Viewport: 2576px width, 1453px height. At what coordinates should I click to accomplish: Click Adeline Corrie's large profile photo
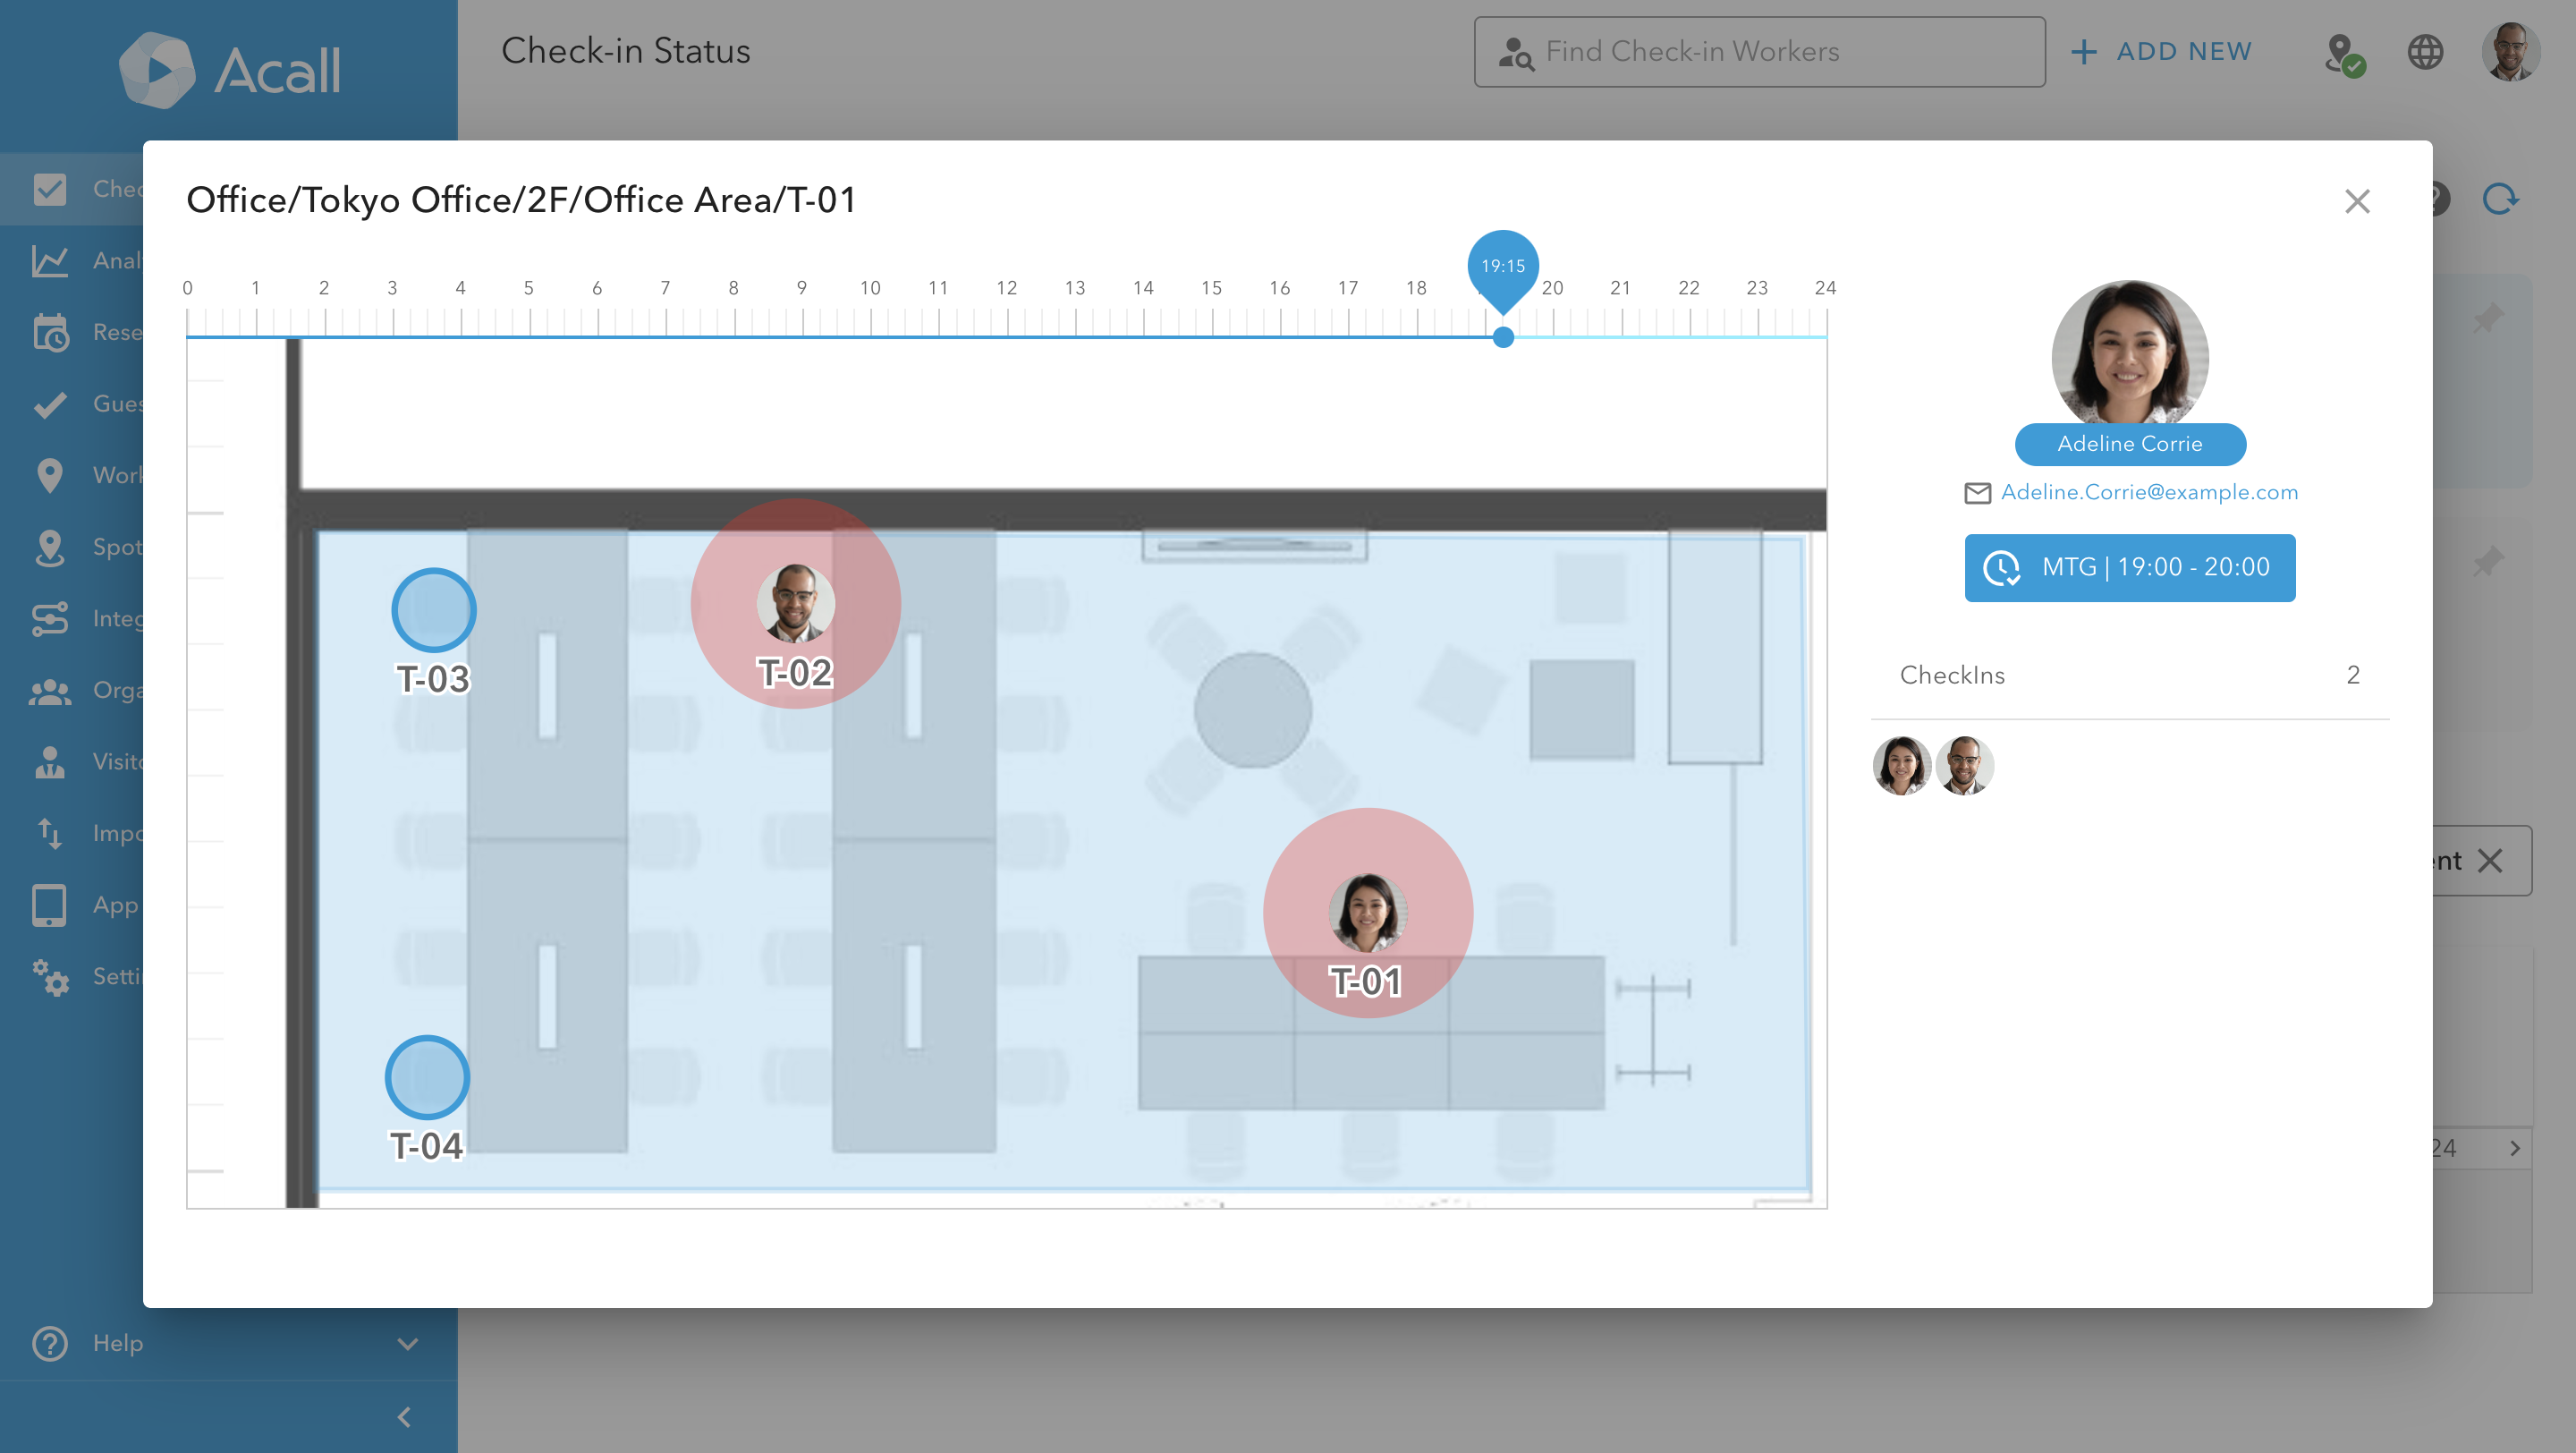2130,355
